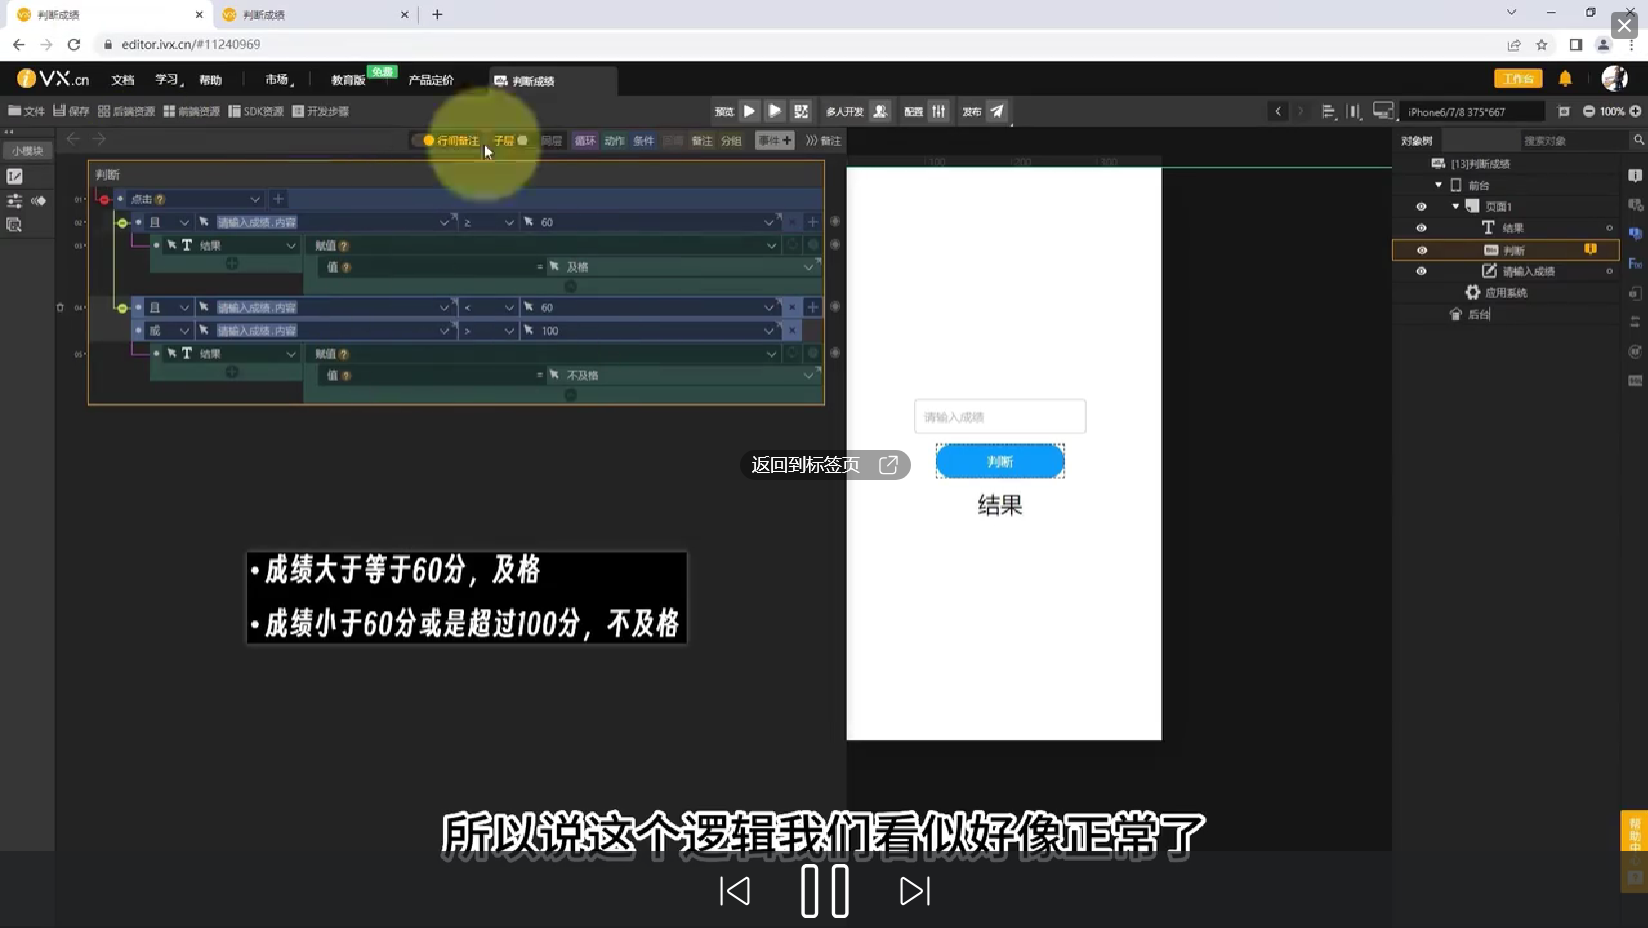Click the 条件 condition button
The height and width of the screenshot is (928, 1648).
tap(643, 141)
